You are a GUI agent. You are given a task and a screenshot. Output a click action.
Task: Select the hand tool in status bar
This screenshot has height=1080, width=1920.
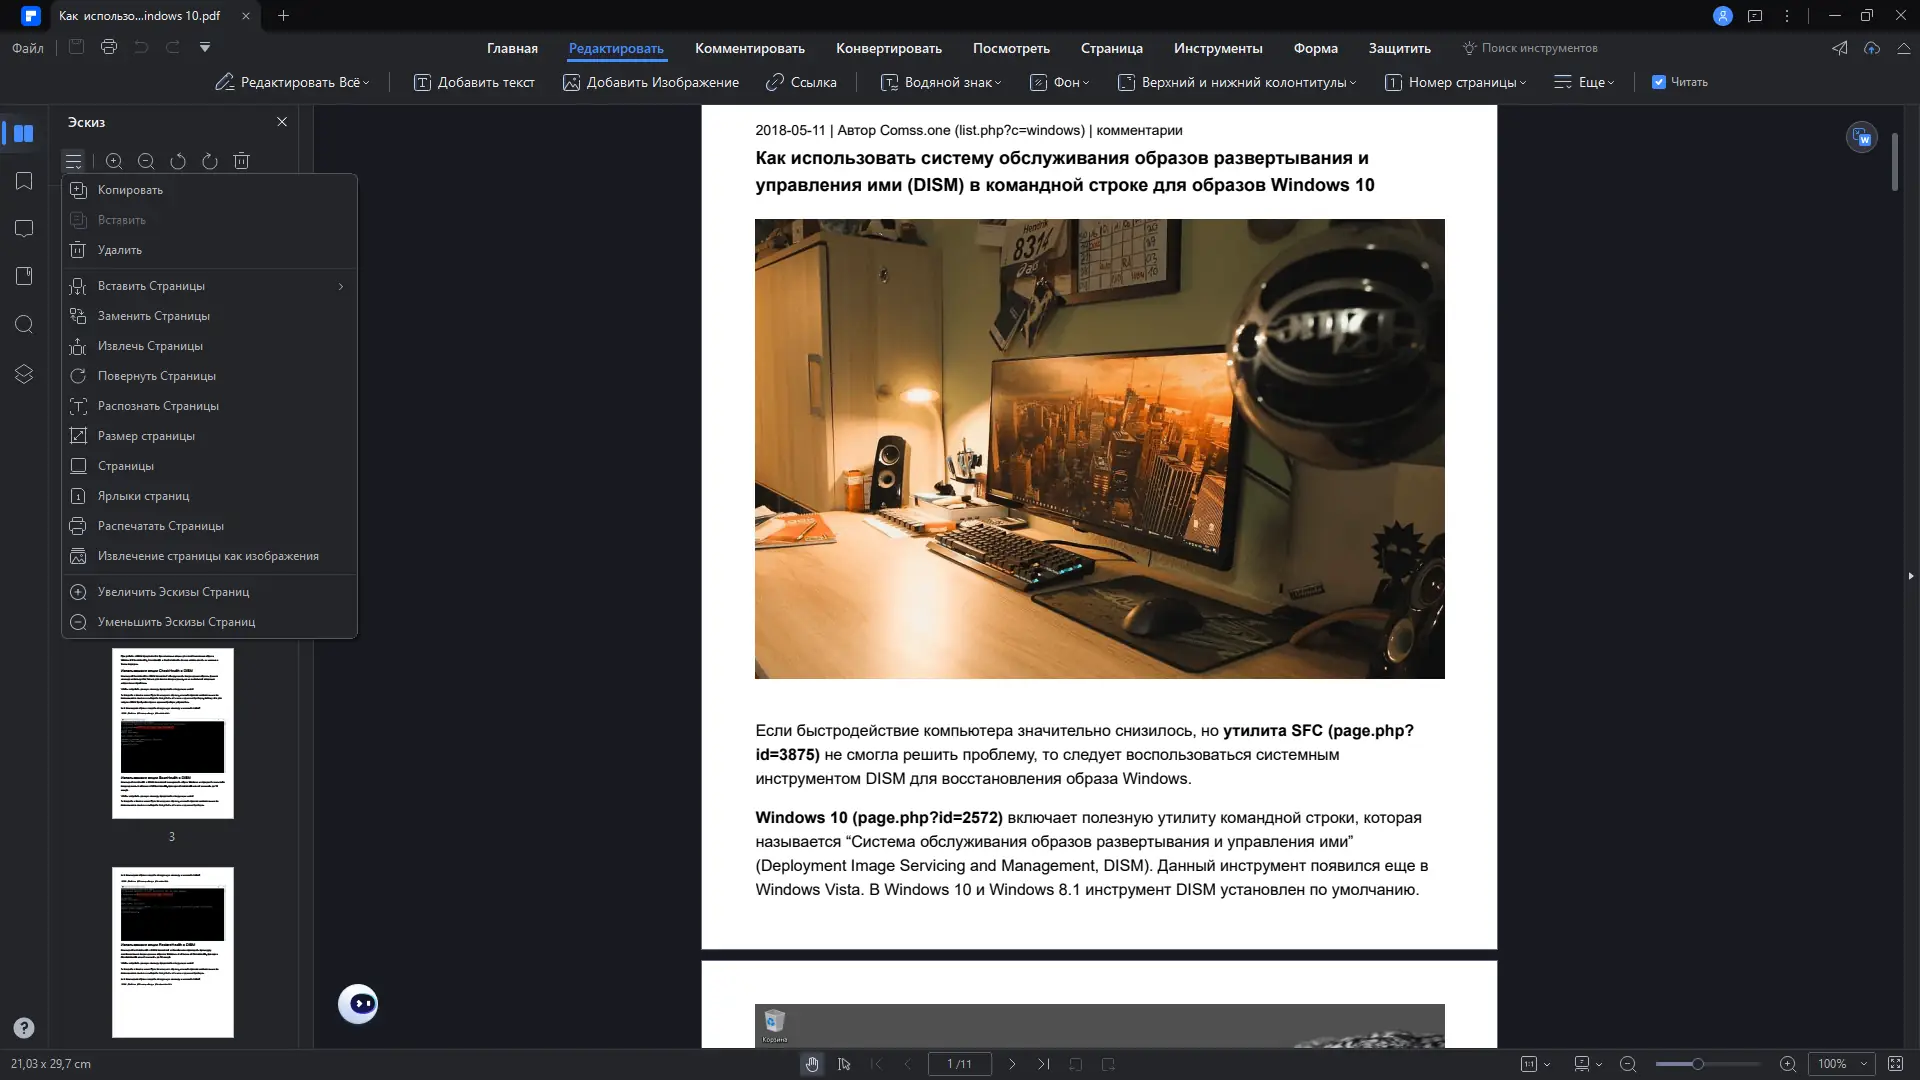click(x=812, y=1064)
